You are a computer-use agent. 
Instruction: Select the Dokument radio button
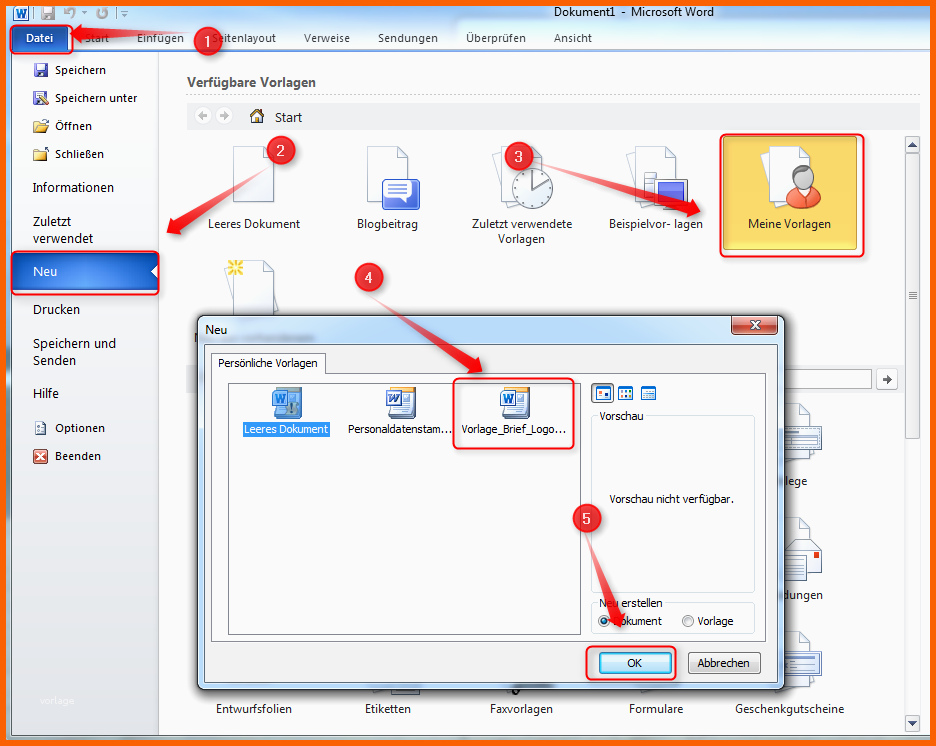point(605,621)
